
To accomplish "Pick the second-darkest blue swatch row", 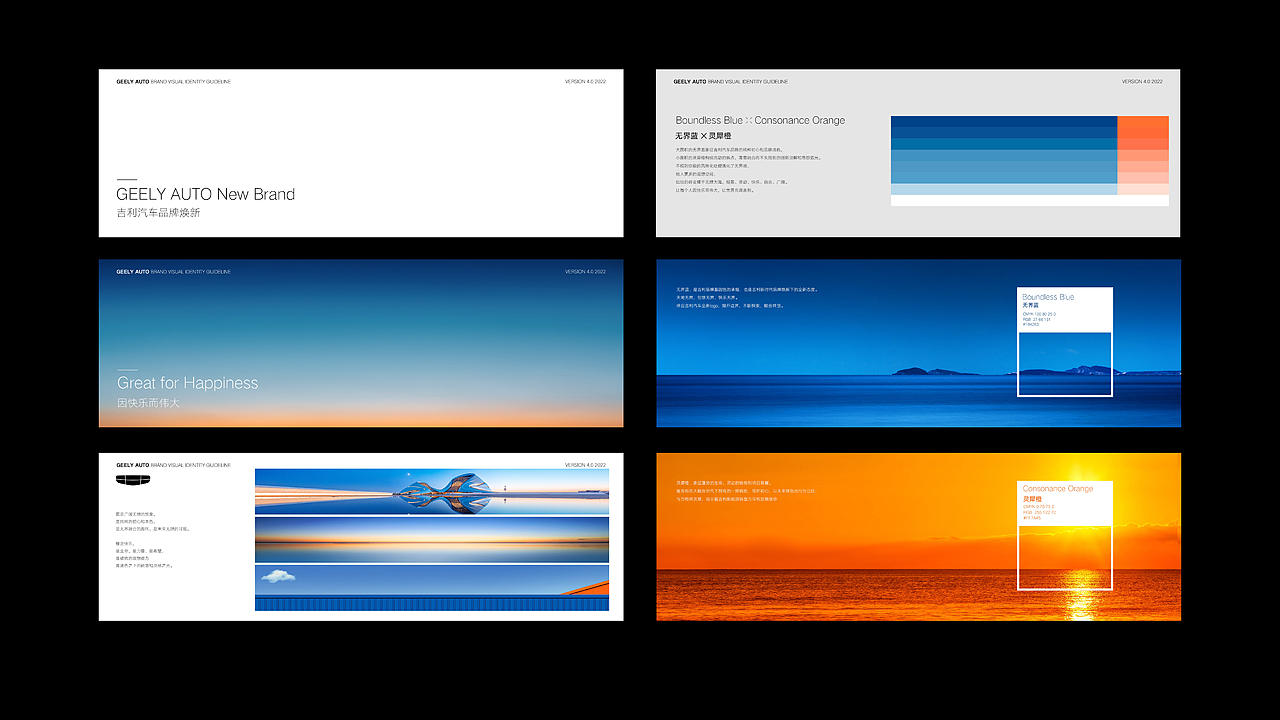I will tap(1004, 133).
